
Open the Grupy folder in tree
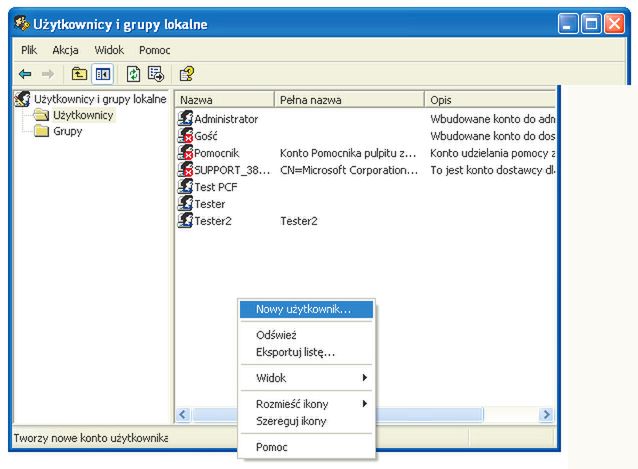pos(67,132)
